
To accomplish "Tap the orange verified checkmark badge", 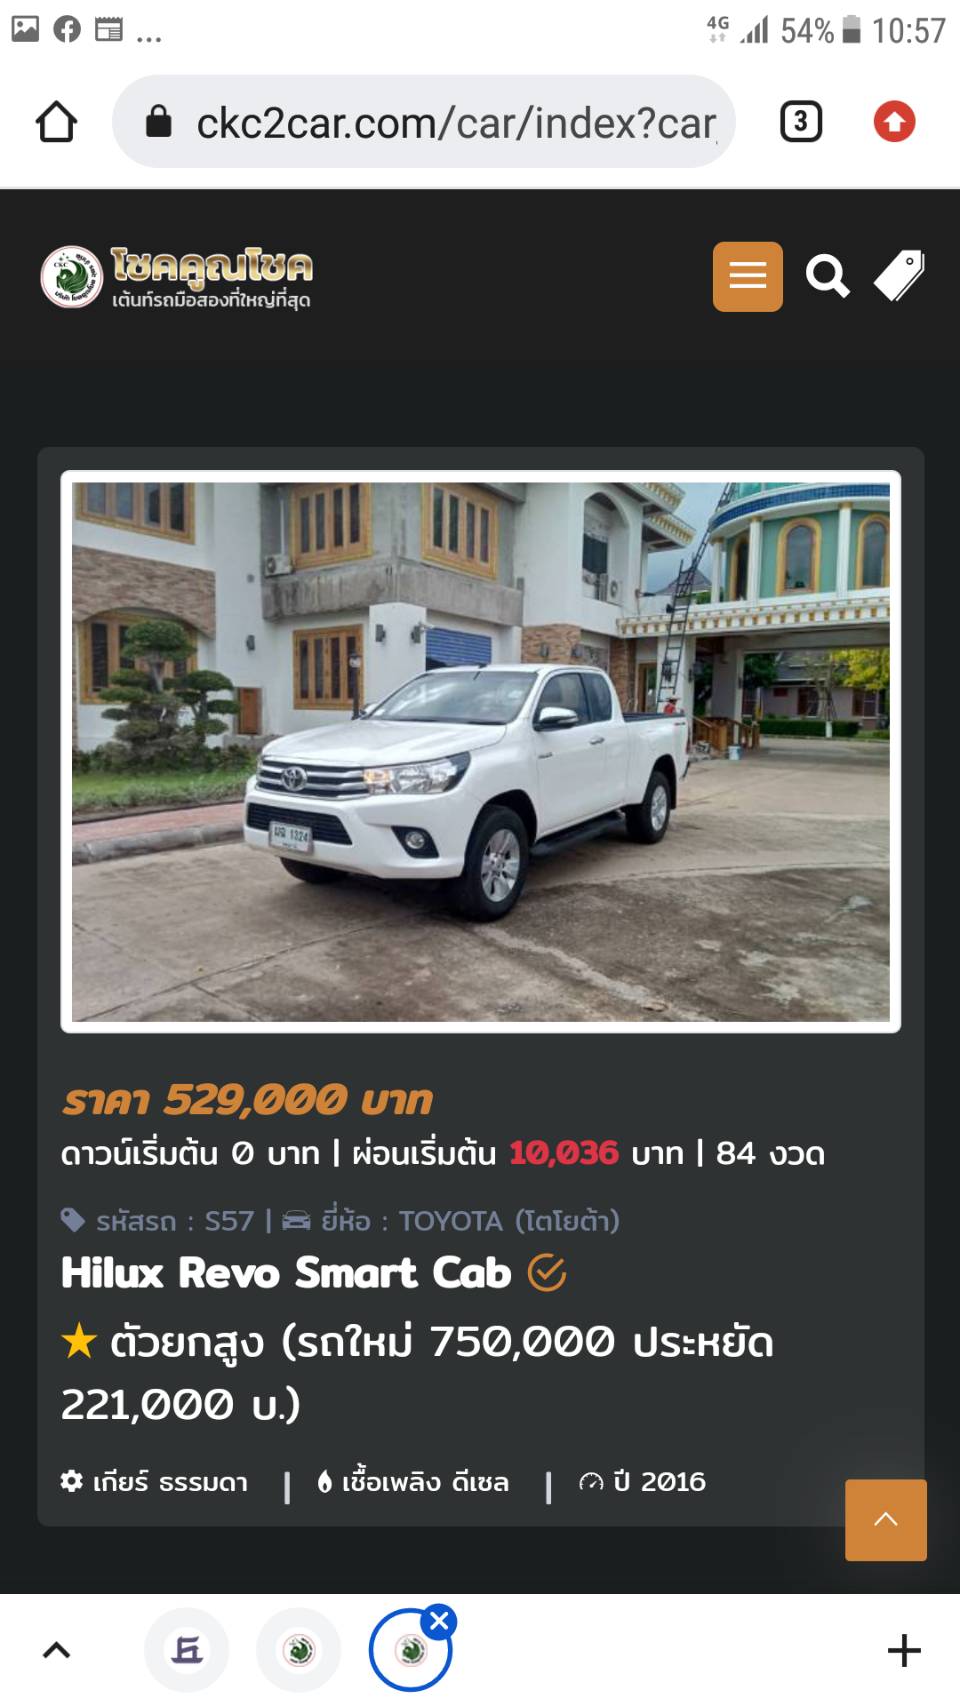I will [x=546, y=1273].
